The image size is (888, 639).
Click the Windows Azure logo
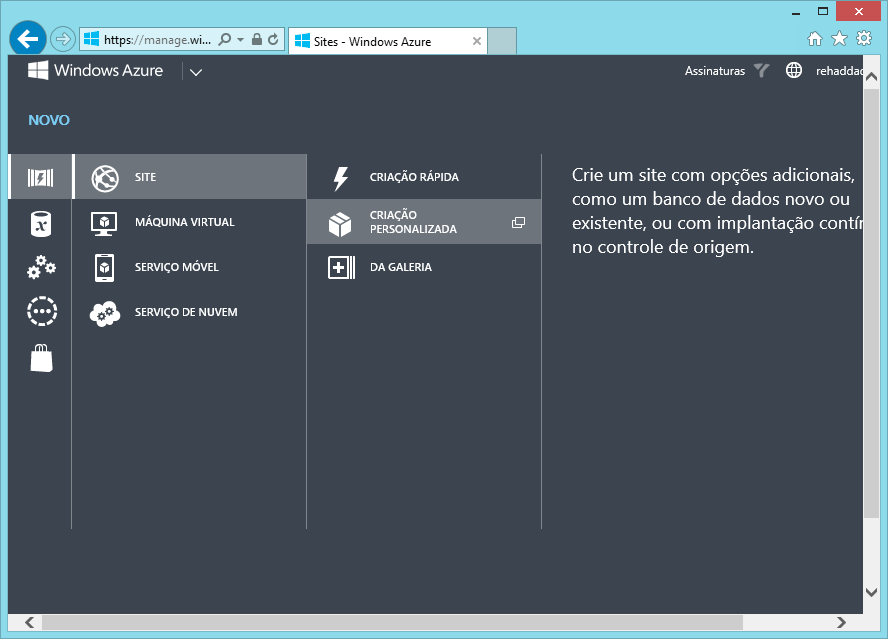tap(38, 70)
